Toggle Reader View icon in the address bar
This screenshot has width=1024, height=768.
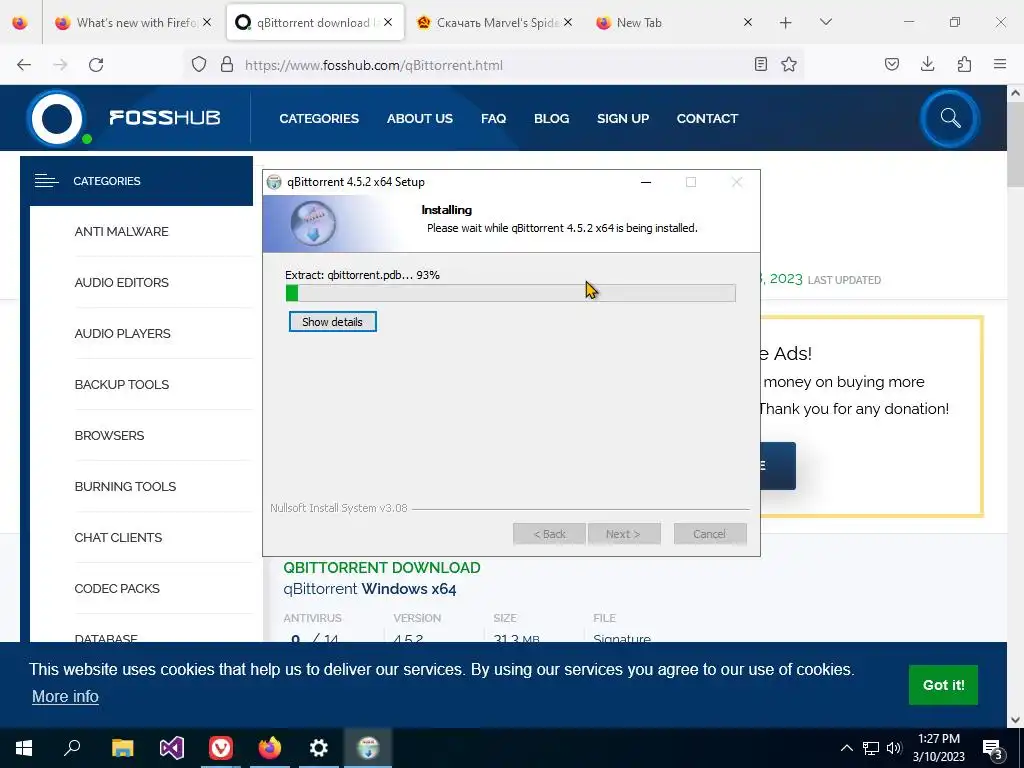760,65
